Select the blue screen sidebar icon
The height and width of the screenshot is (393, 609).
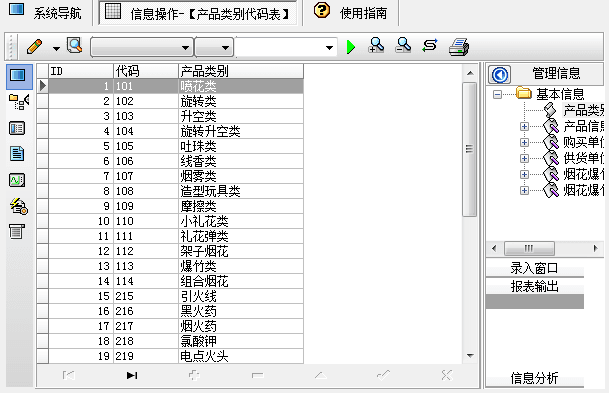click(x=18, y=75)
